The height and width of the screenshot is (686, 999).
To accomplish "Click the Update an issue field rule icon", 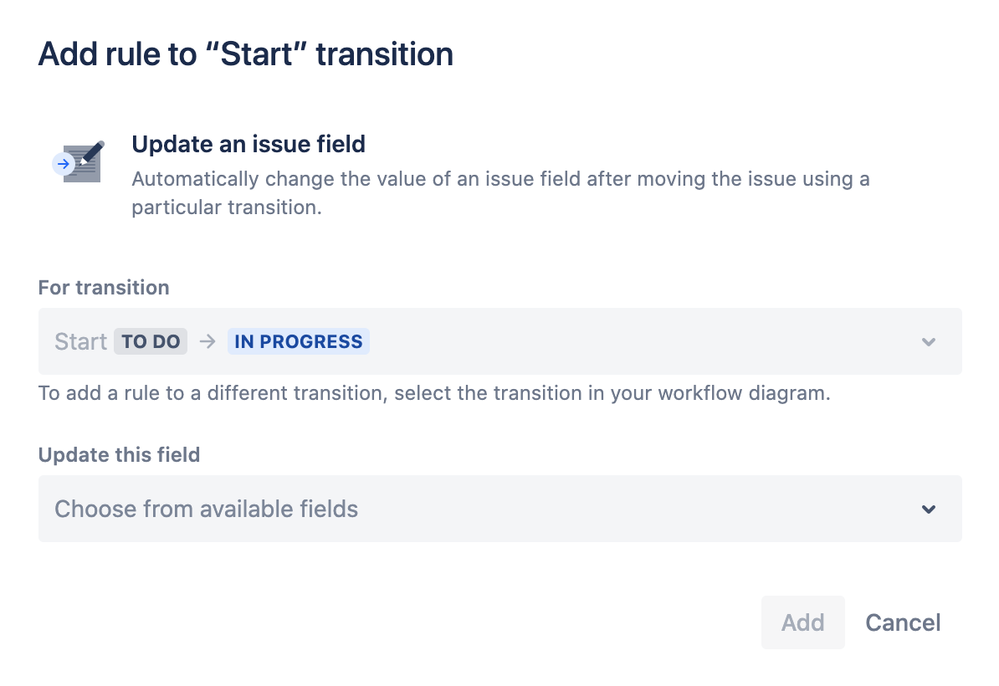I will pyautogui.click(x=78, y=160).
